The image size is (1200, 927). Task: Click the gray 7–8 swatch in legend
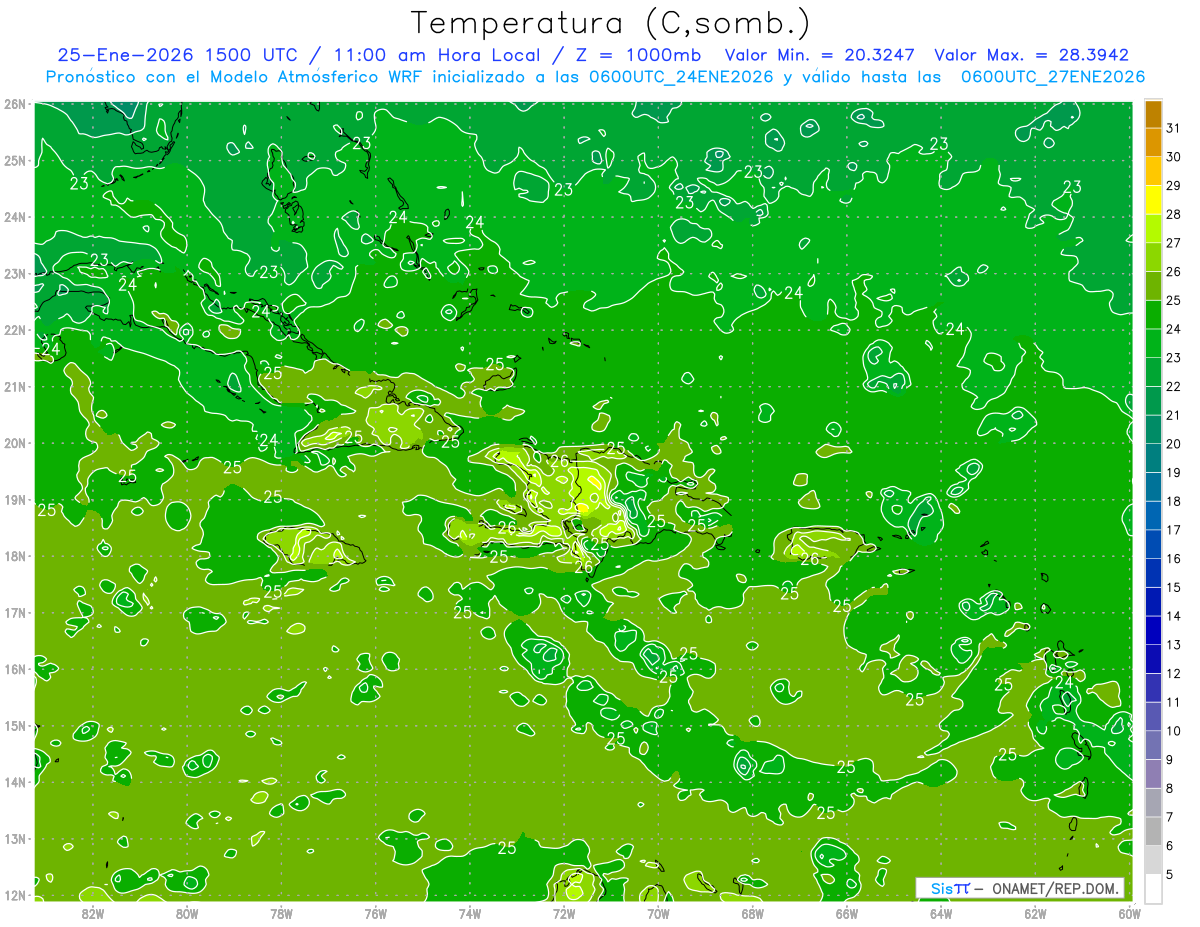(1153, 802)
